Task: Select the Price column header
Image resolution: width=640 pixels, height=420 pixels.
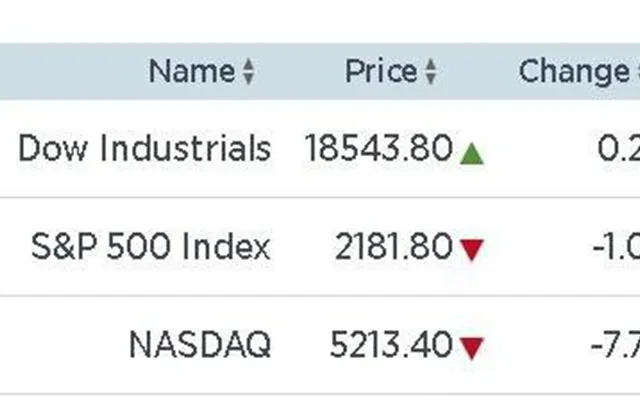Action: point(381,71)
